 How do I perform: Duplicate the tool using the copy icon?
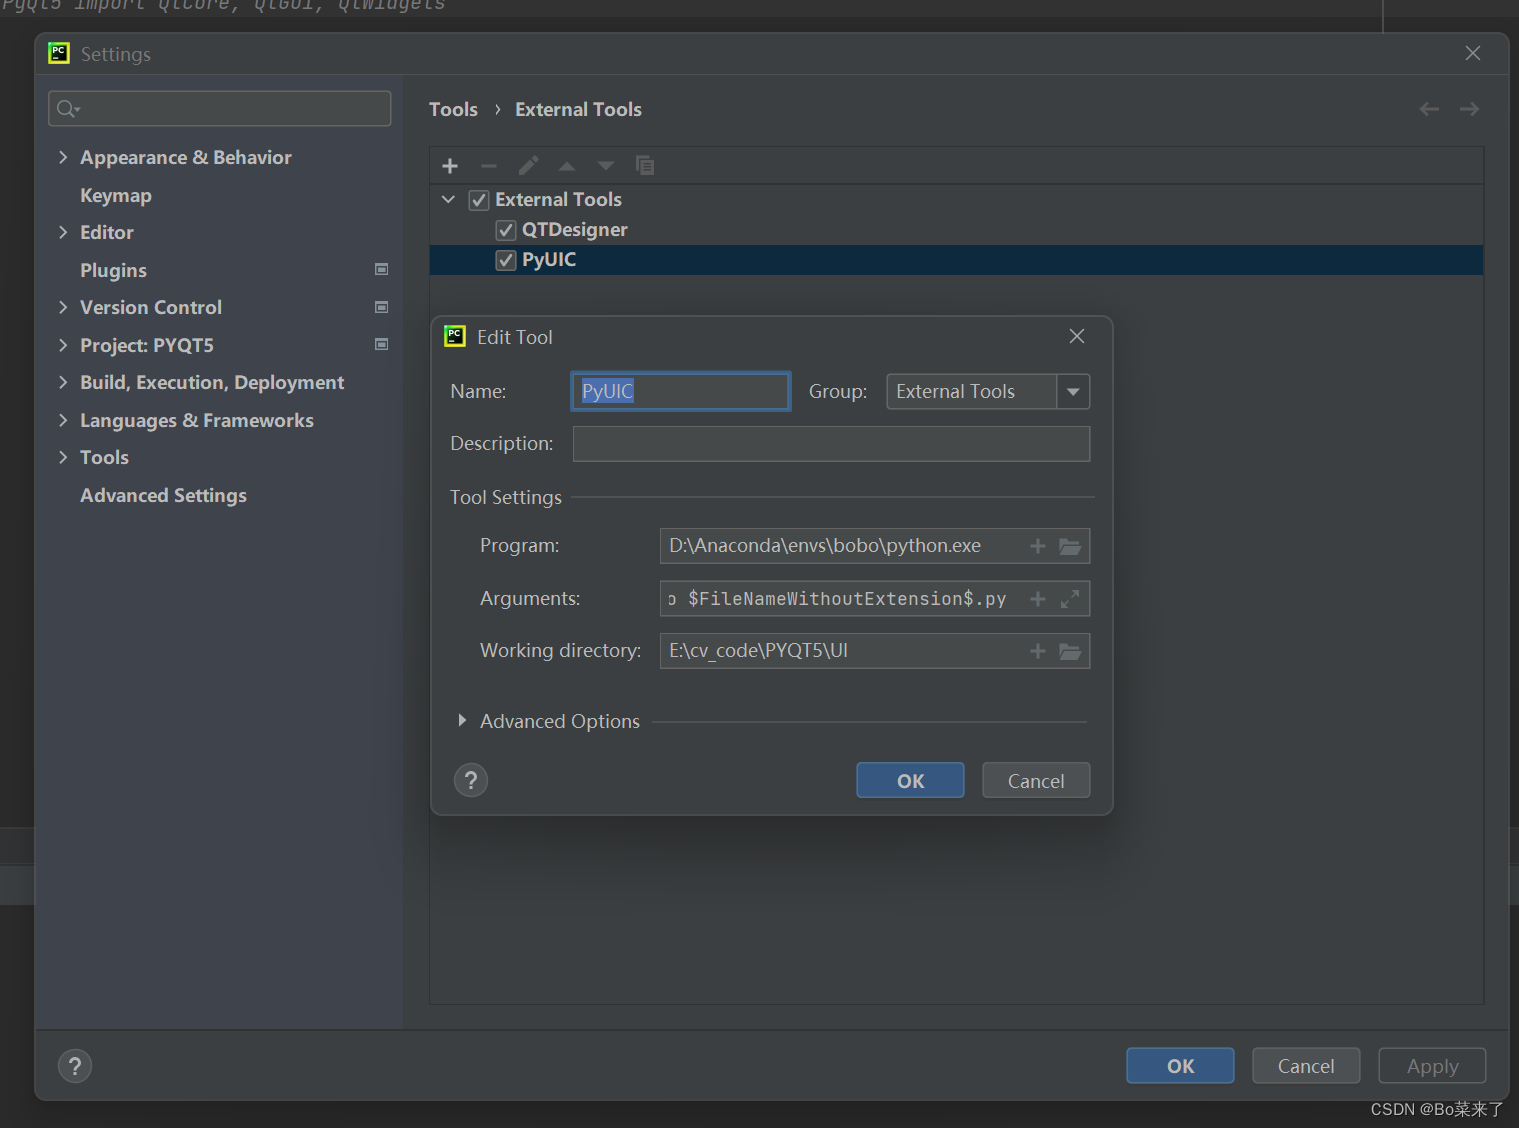click(645, 165)
